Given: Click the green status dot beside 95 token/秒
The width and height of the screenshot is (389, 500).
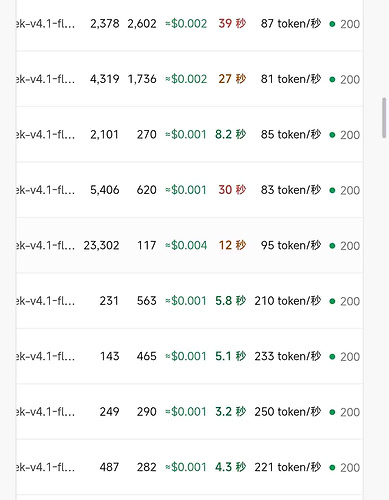Looking at the screenshot, I should pos(332,246).
